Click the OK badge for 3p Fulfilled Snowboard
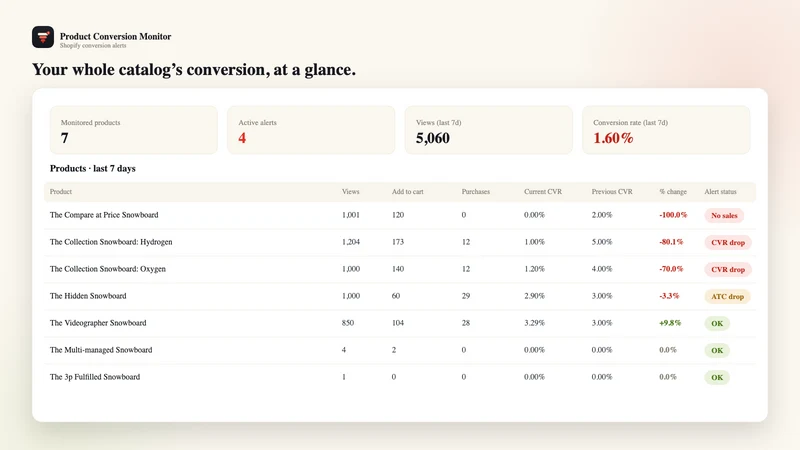Viewport: 800px width, 450px height. pyautogui.click(x=717, y=378)
